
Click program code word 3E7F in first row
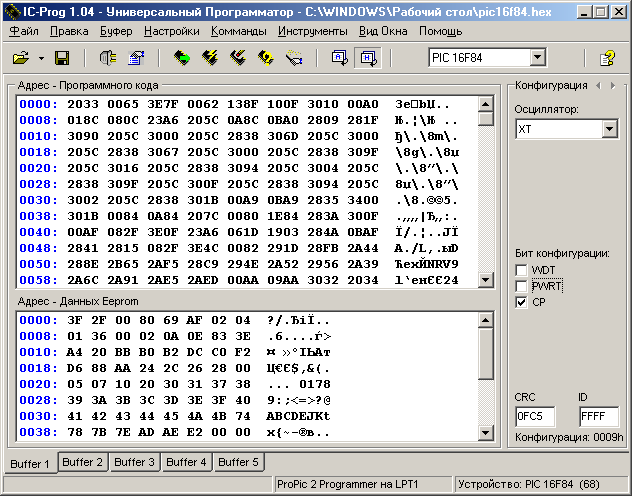click(163, 104)
